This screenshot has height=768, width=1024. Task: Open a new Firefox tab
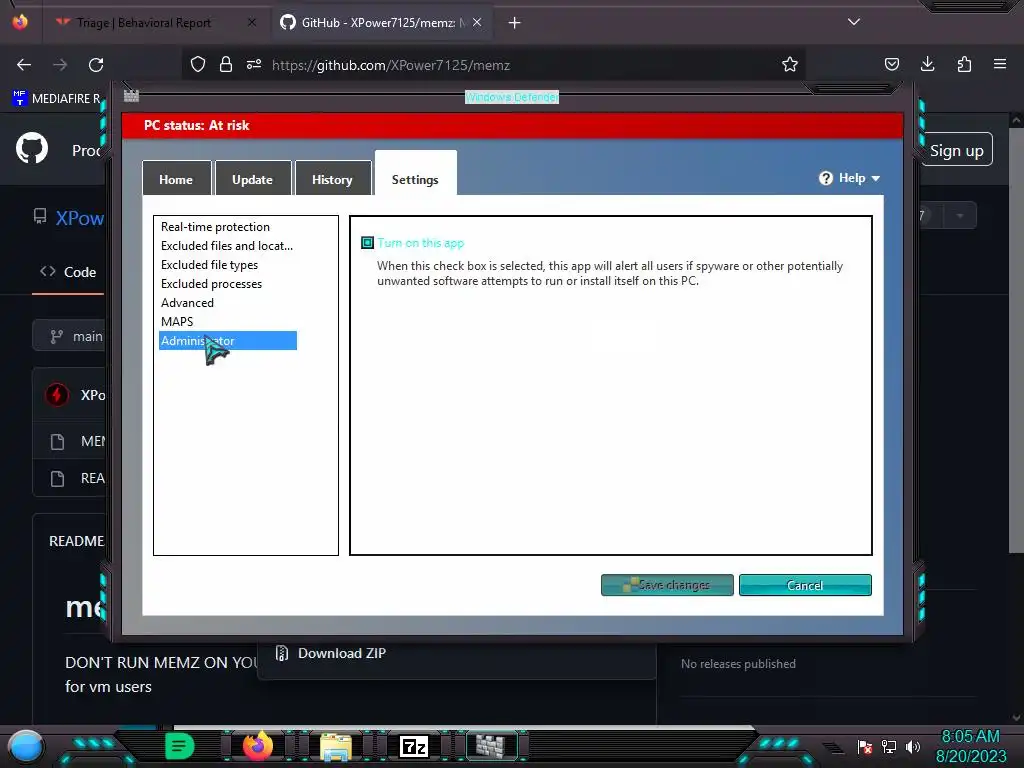tap(515, 23)
